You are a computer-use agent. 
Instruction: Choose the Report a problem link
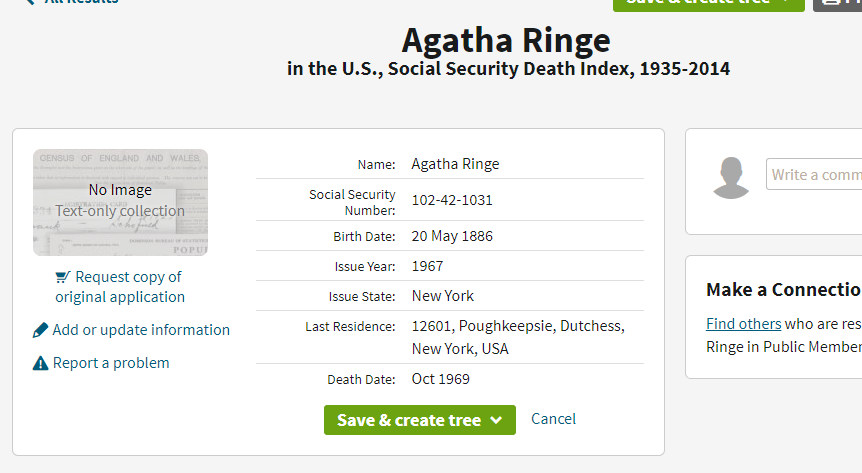click(x=111, y=363)
